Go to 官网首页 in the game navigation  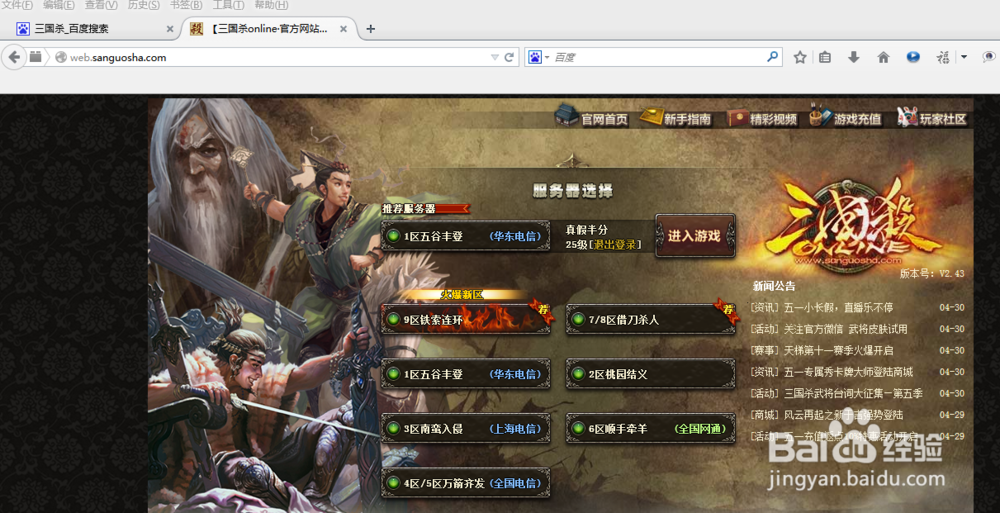point(591,118)
